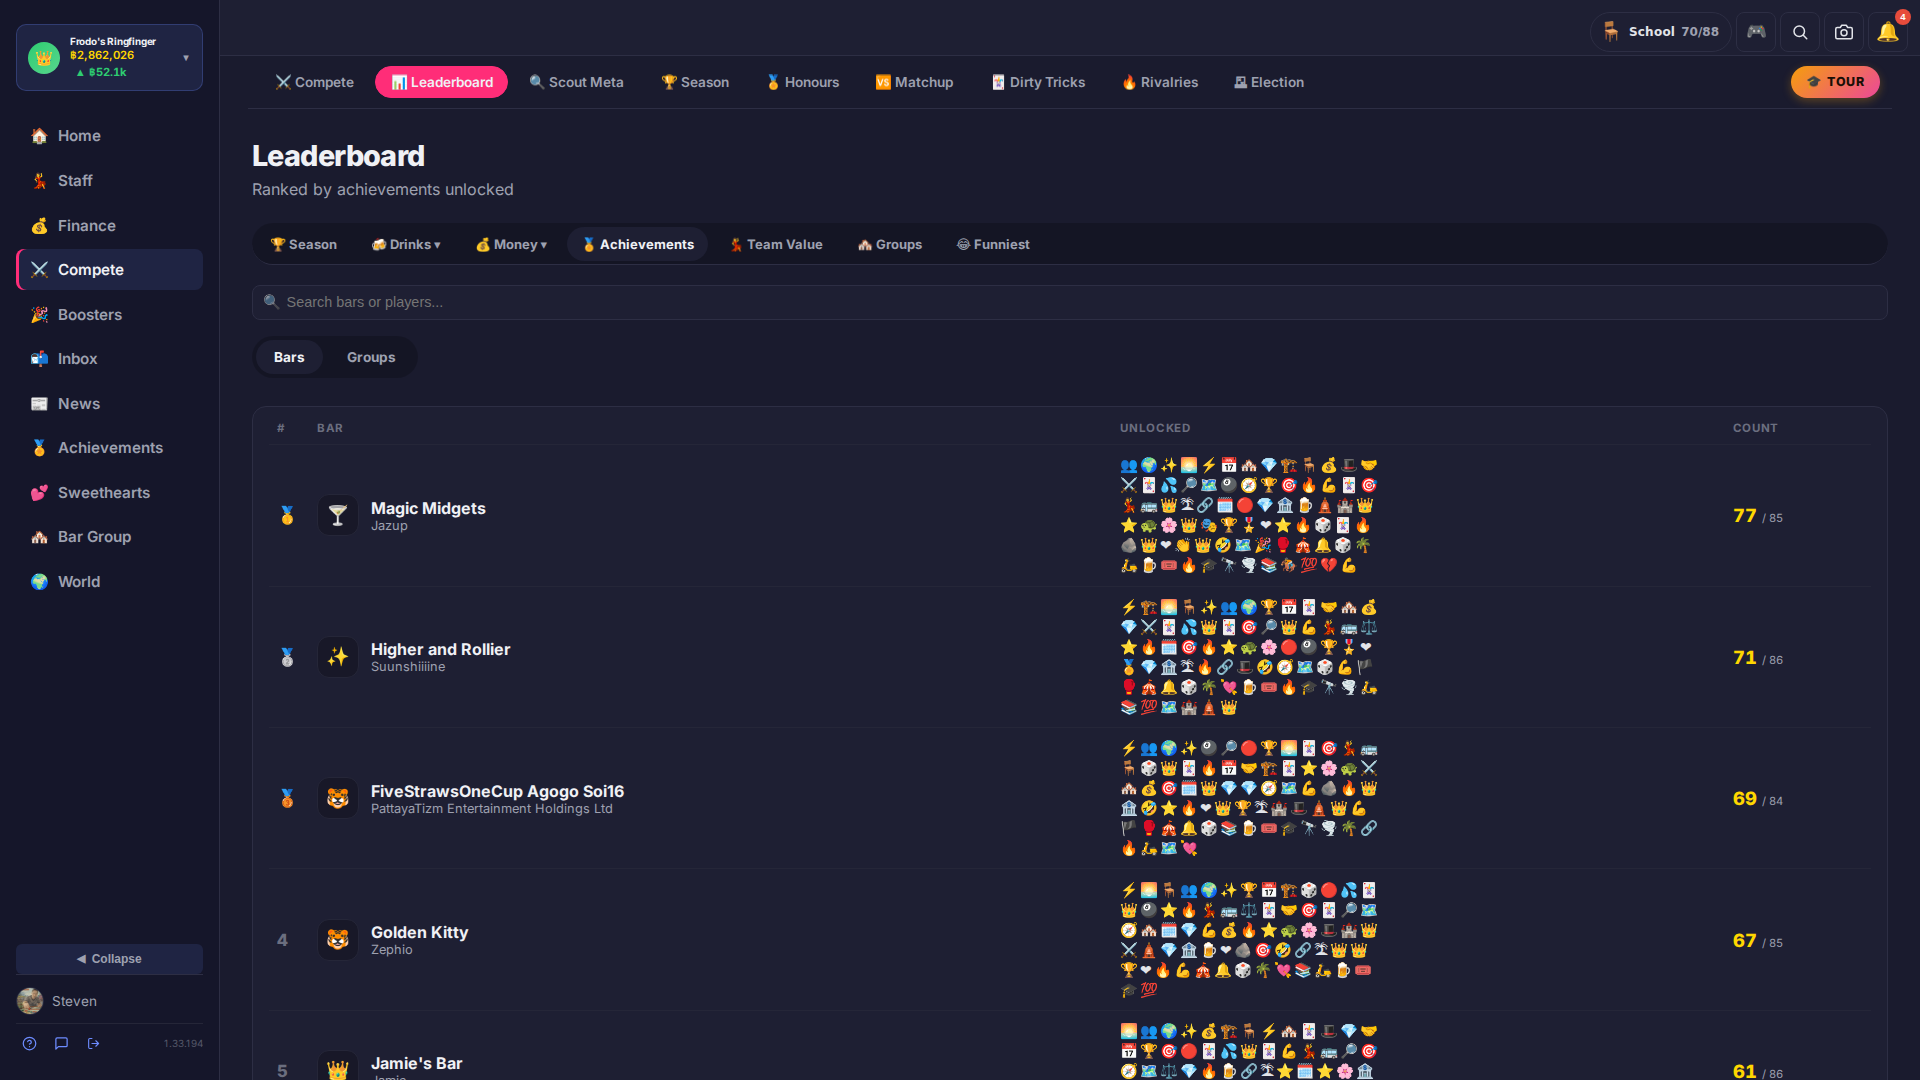Open the Dirty Tricks tab
This screenshot has width=1920, height=1080.
[1038, 82]
